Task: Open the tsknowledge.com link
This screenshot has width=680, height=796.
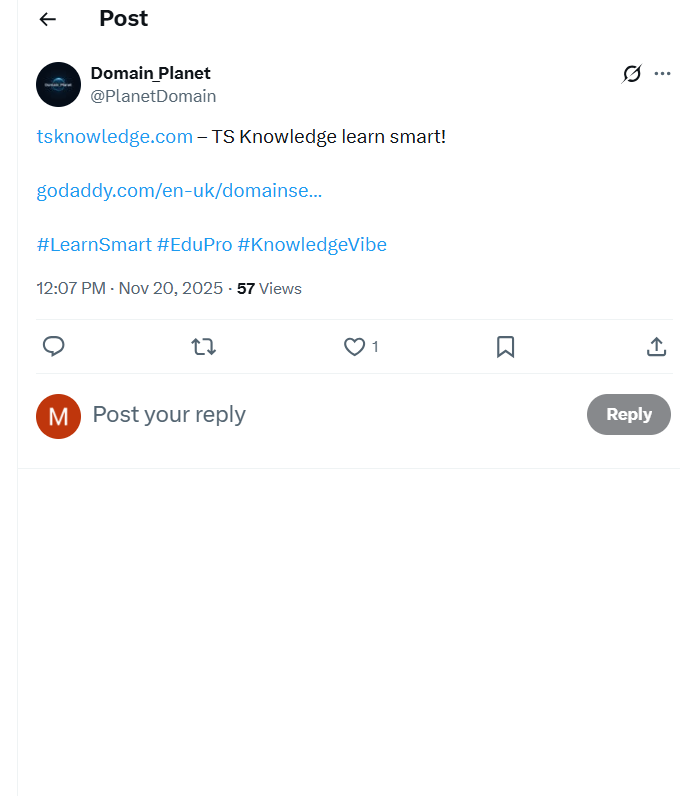Action: point(114,136)
